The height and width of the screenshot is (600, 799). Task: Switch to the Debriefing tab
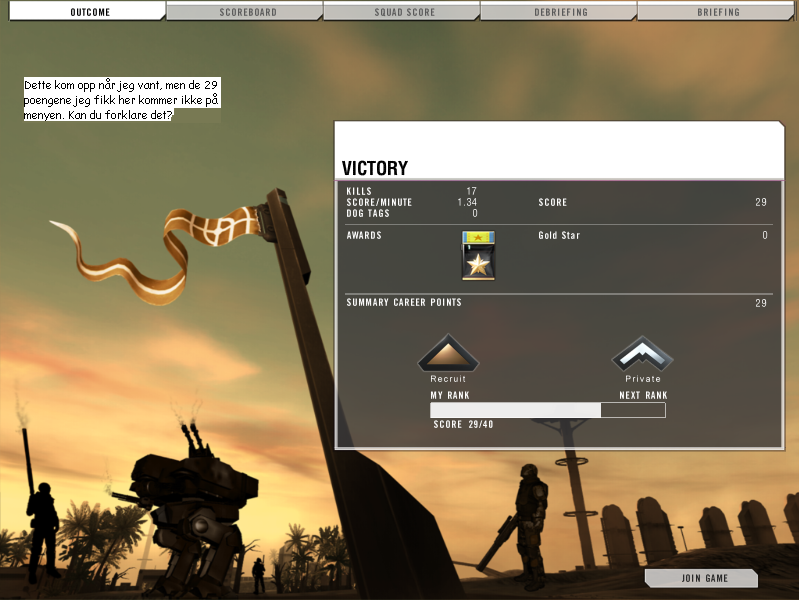pyautogui.click(x=558, y=11)
